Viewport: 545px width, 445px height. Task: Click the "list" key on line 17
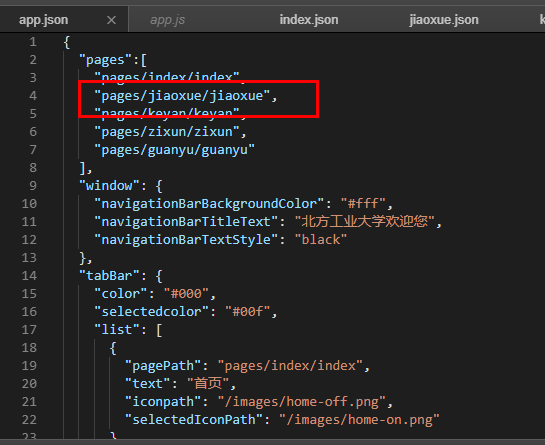(117, 330)
